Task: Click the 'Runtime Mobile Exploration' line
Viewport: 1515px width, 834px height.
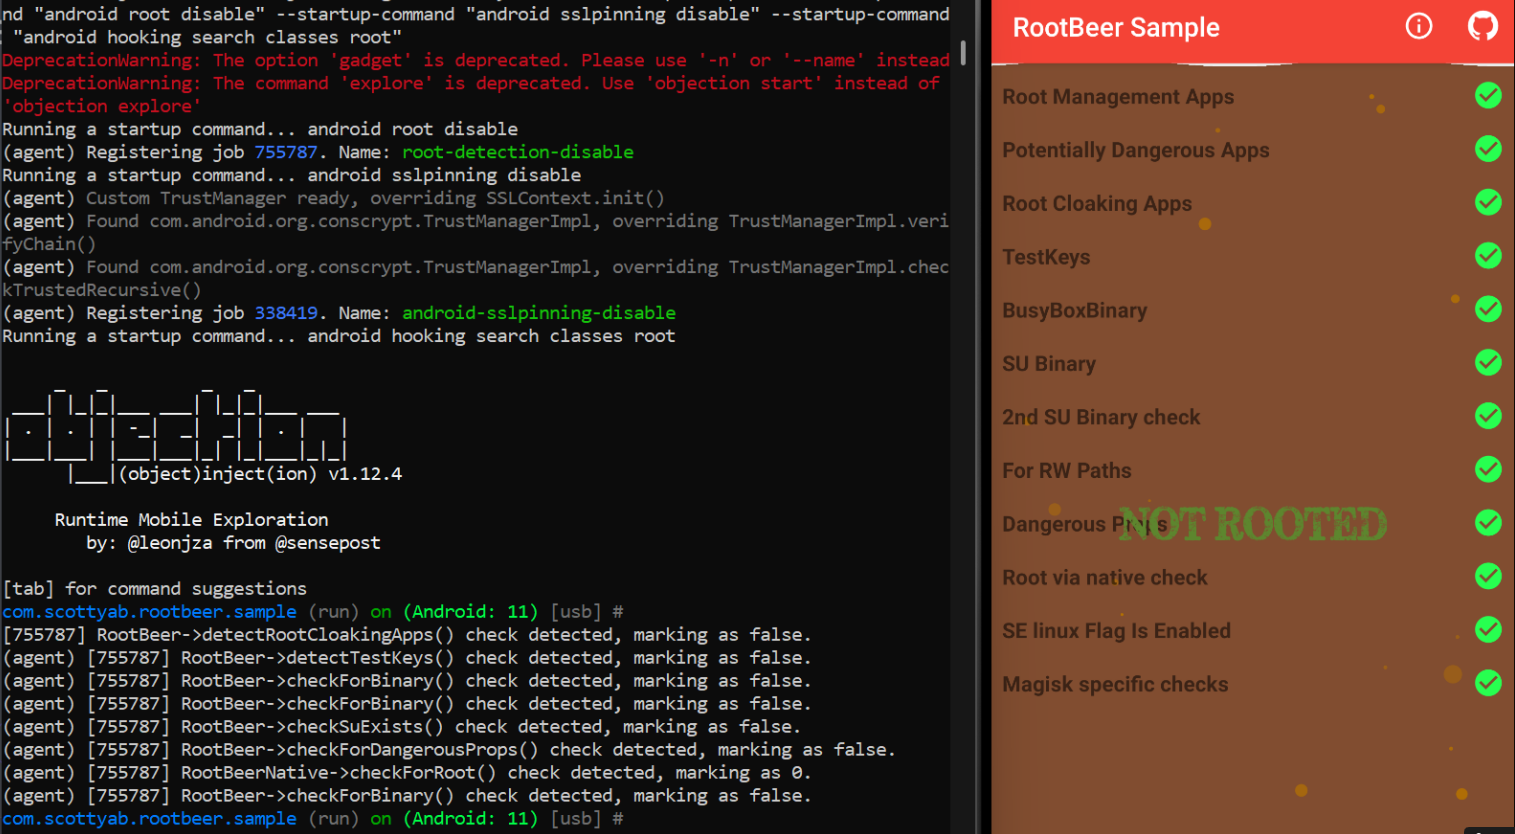Action: coord(191,520)
